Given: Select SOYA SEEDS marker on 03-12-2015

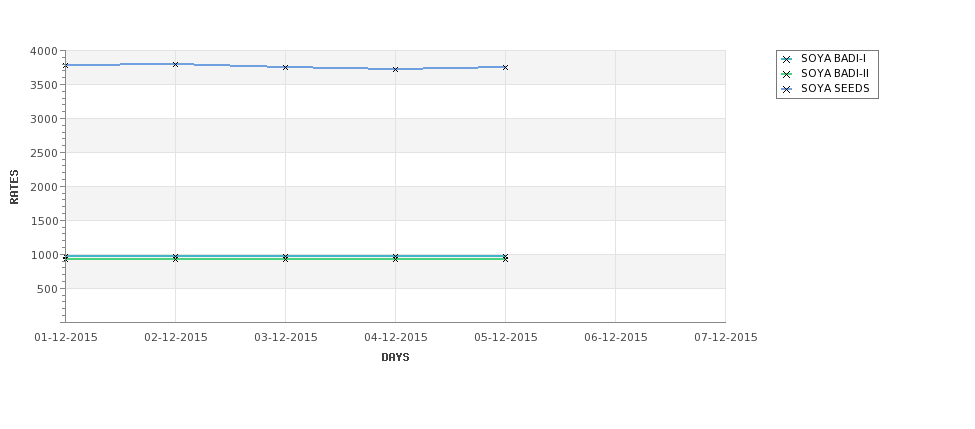Looking at the screenshot, I should [x=285, y=67].
